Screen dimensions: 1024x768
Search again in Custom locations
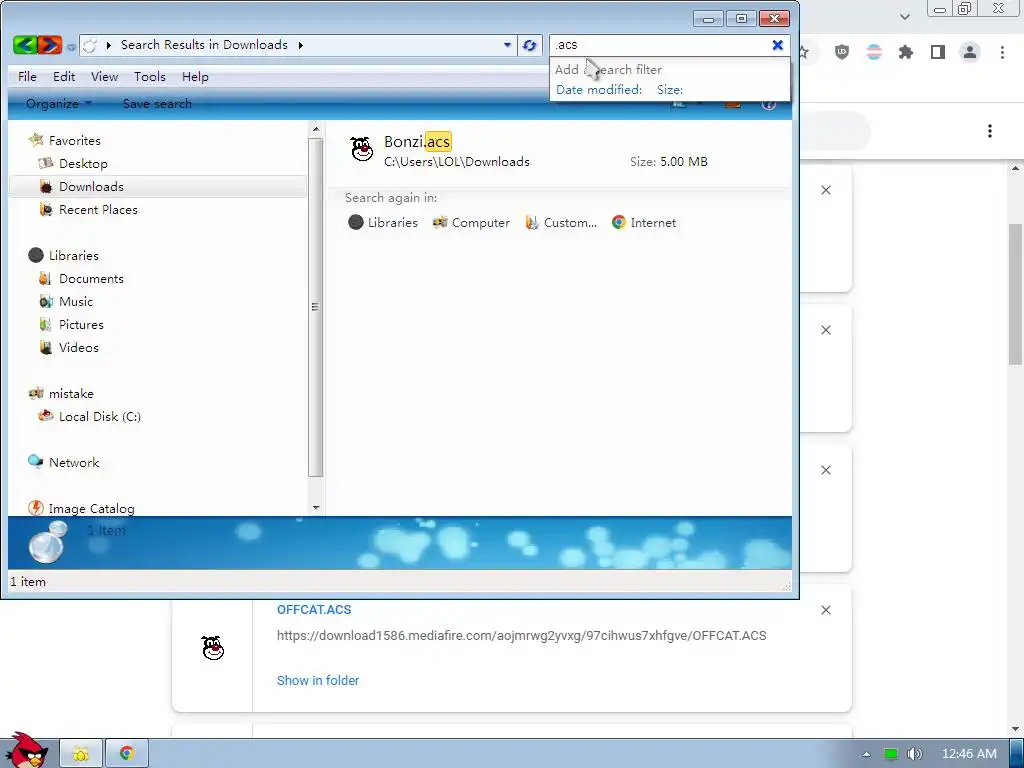click(561, 223)
